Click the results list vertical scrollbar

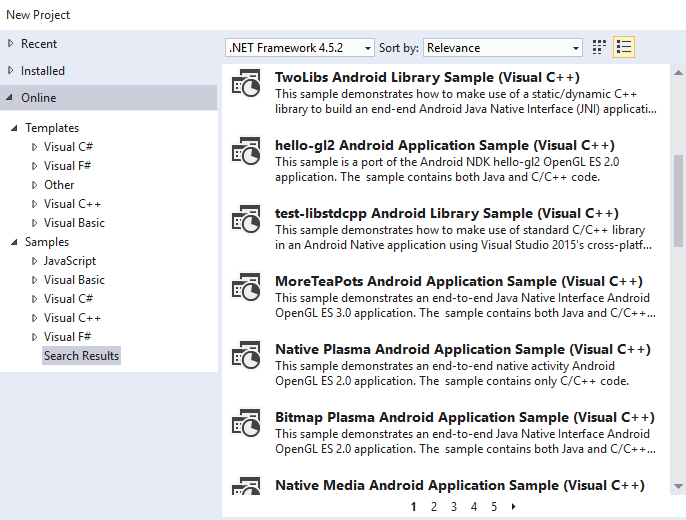679,200
